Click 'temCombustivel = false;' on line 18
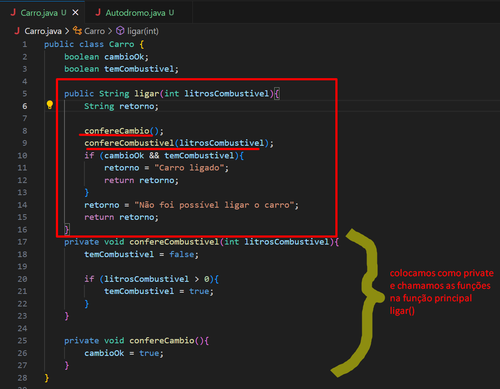This screenshot has height=389, width=500. pyautogui.click(x=141, y=254)
